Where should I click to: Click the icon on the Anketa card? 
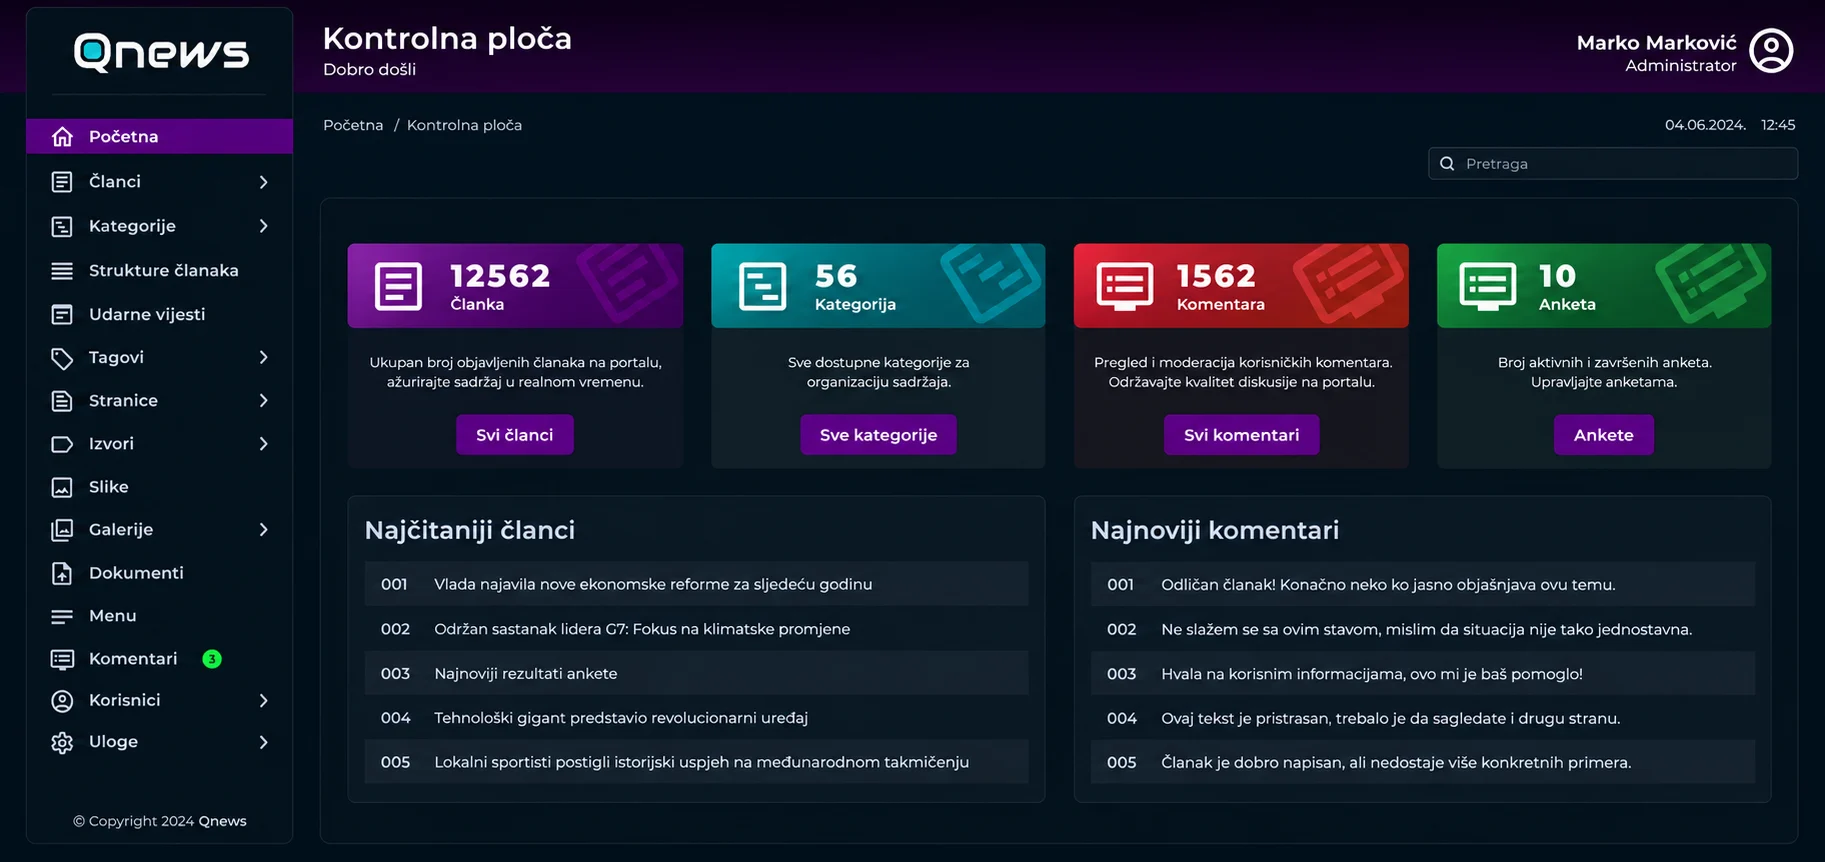click(x=1488, y=286)
